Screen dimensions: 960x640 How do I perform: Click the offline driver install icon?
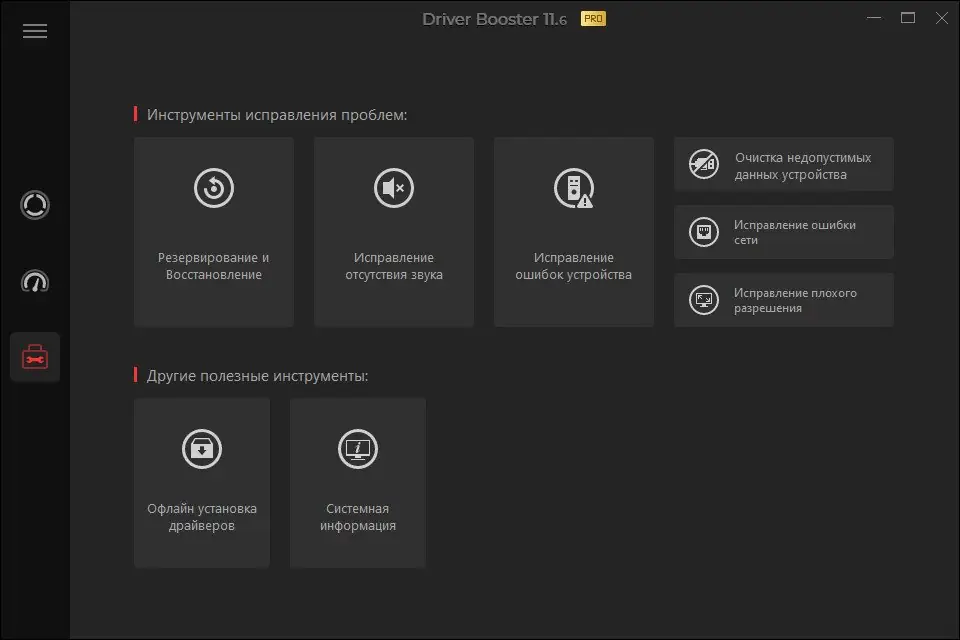201,449
